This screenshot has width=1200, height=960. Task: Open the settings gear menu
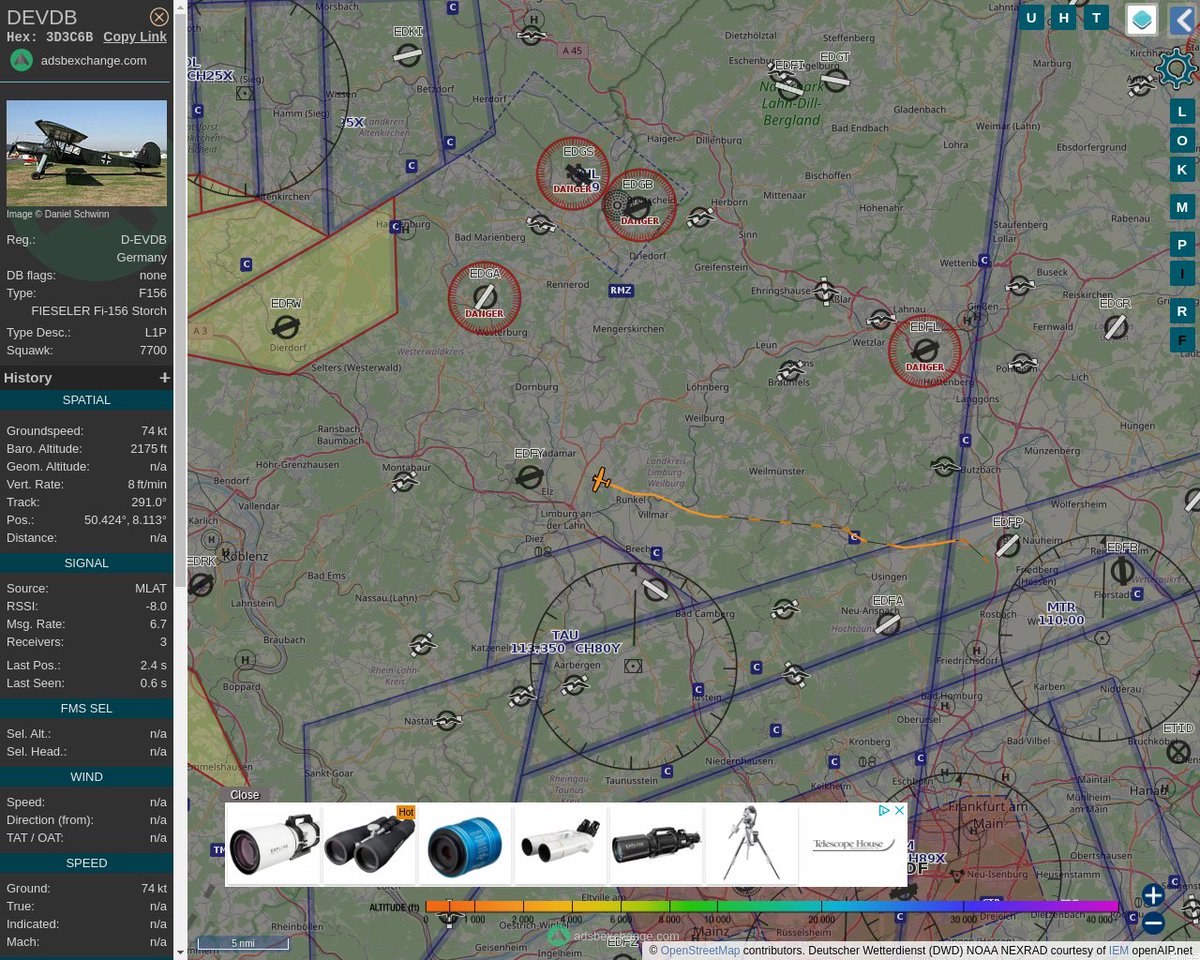(1176, 68)
